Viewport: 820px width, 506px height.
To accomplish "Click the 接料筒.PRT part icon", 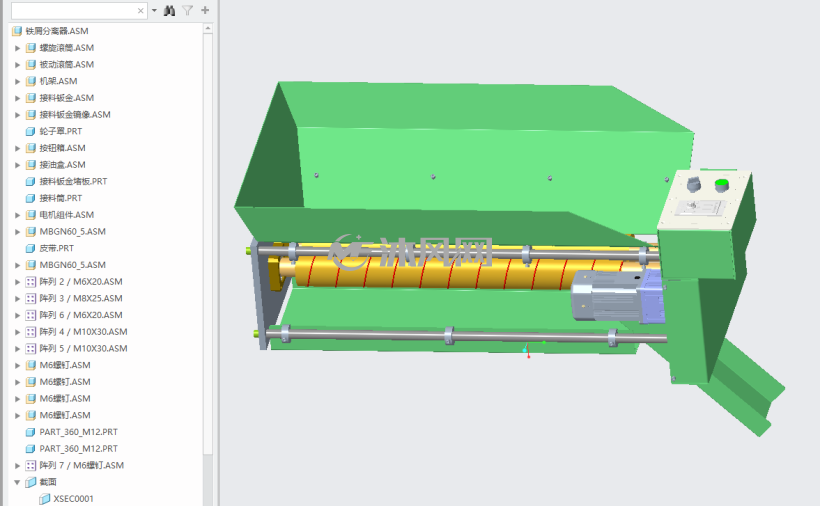I will click(x=31, y=198).
